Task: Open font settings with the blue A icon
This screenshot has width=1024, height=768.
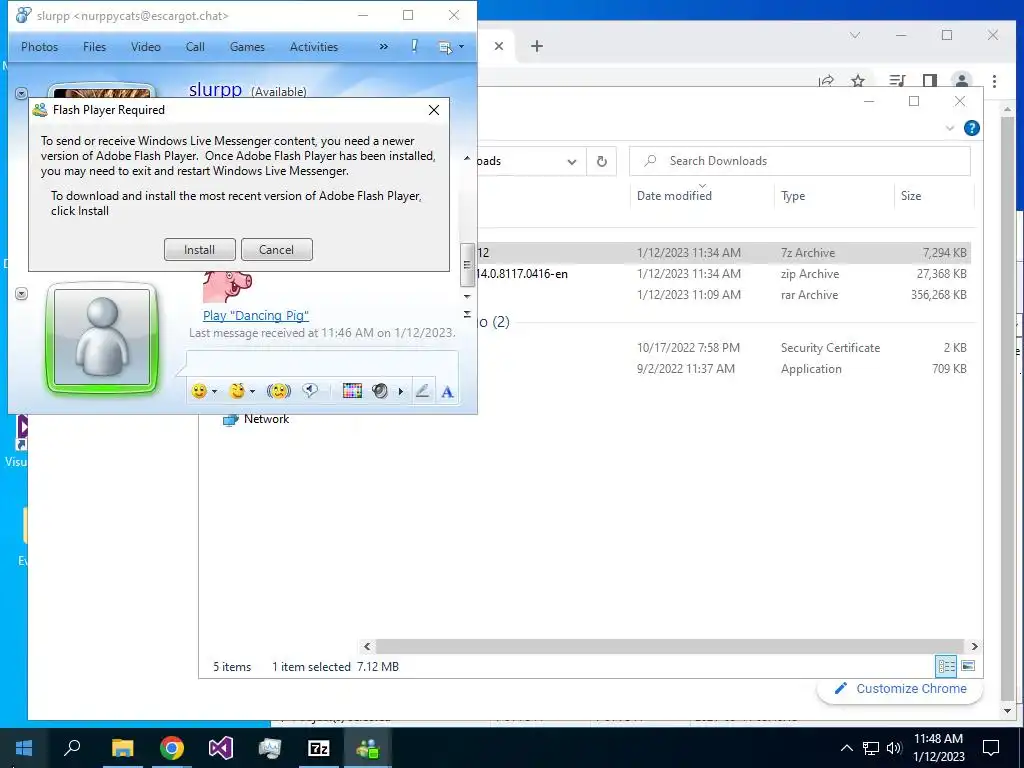Action: 447,392
